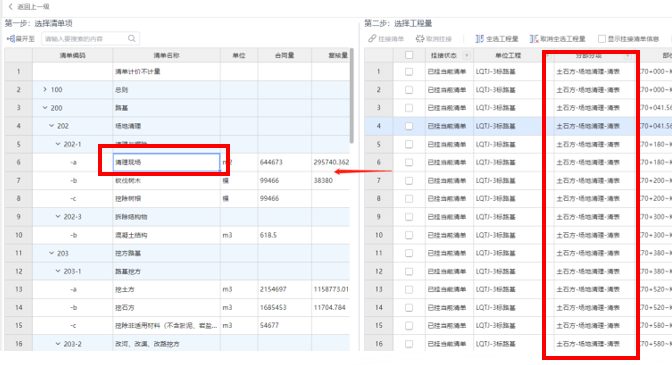Click the 644673 contract quantity cell
This screenshot has width=672, height=365.
point(285,162)
